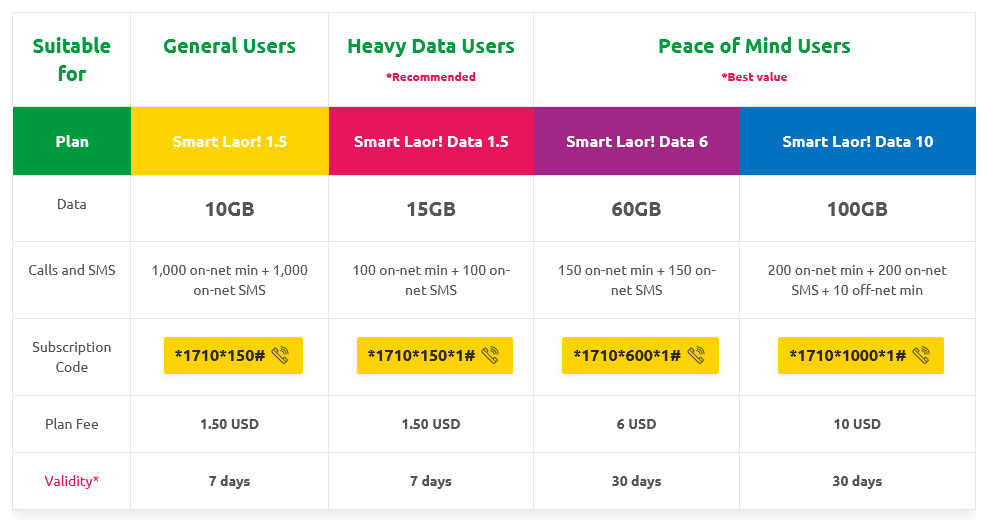Click the Validity* row label

[72, 481]
